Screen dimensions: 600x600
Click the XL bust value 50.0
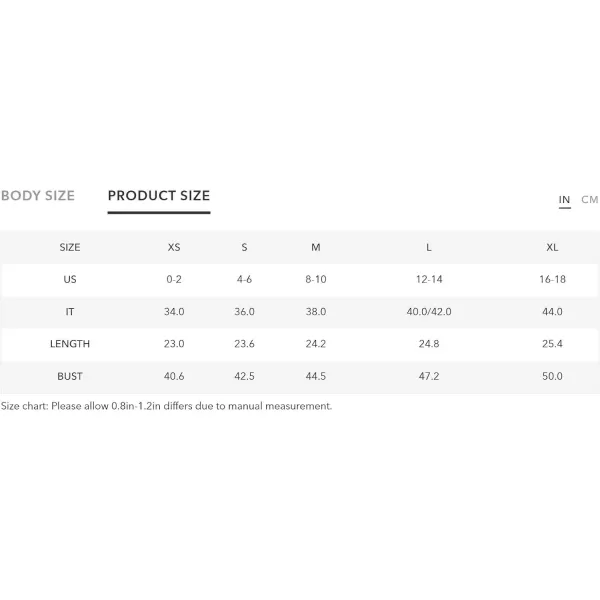point(552,376)
